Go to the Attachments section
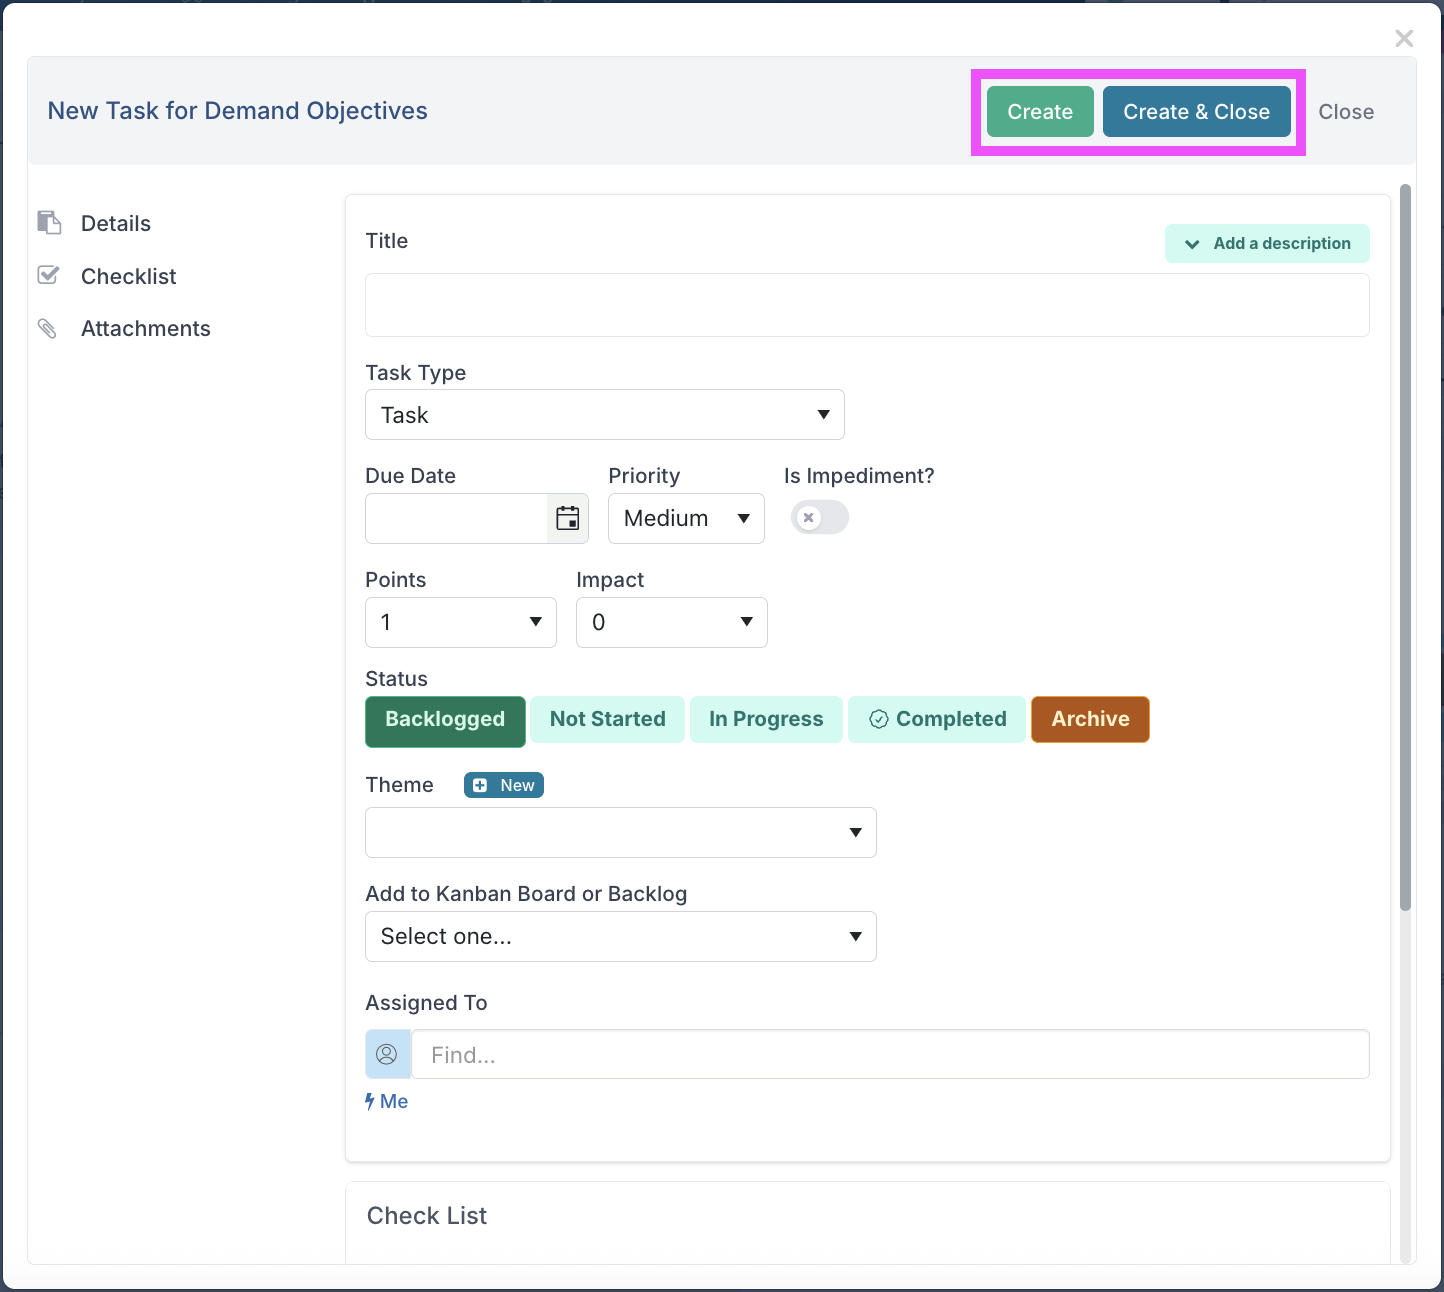This screenshot has width=1444, height=1292. click(x=145, y=328)
